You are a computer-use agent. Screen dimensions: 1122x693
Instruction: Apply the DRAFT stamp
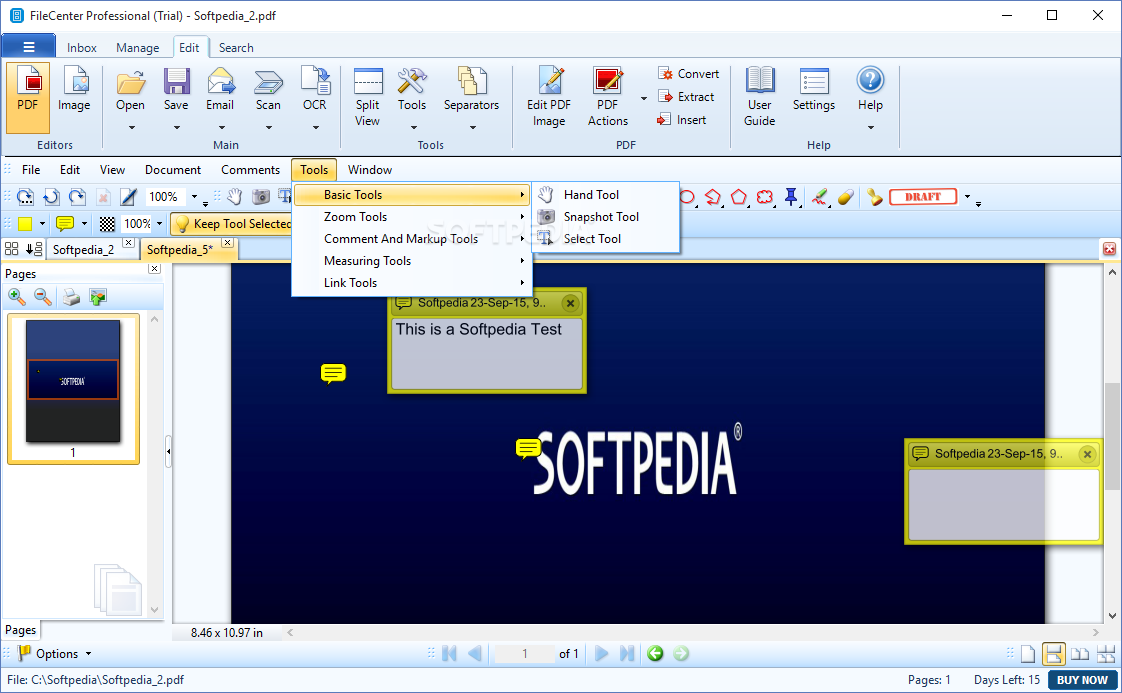point(923,197)
